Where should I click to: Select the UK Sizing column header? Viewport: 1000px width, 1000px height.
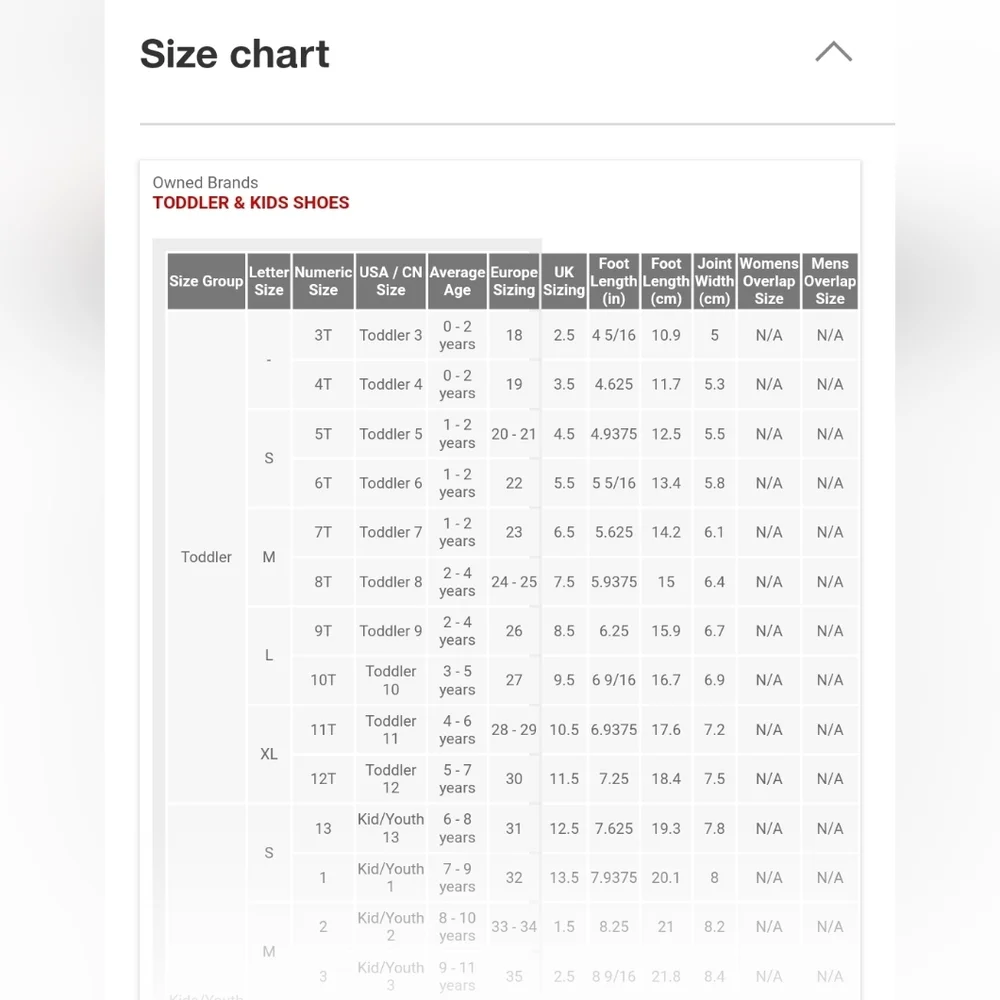564,281
